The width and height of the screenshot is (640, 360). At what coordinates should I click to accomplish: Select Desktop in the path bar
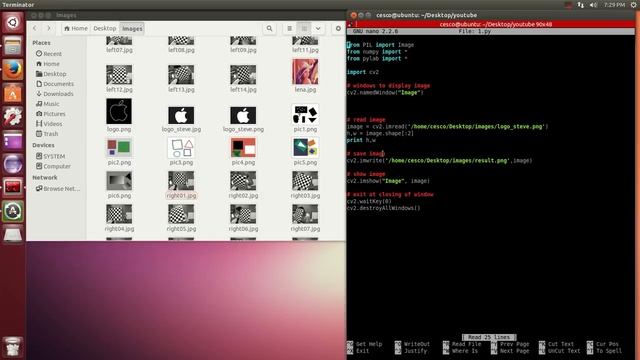[x=105, y=29]
